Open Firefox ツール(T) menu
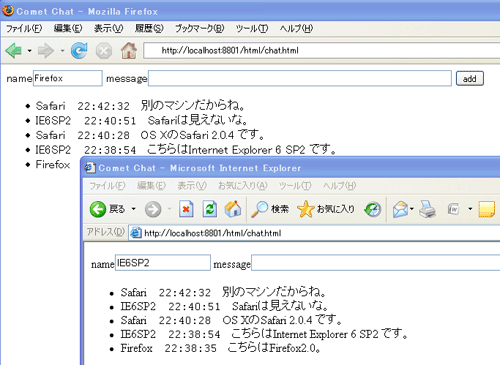 (x=252, y=29)
